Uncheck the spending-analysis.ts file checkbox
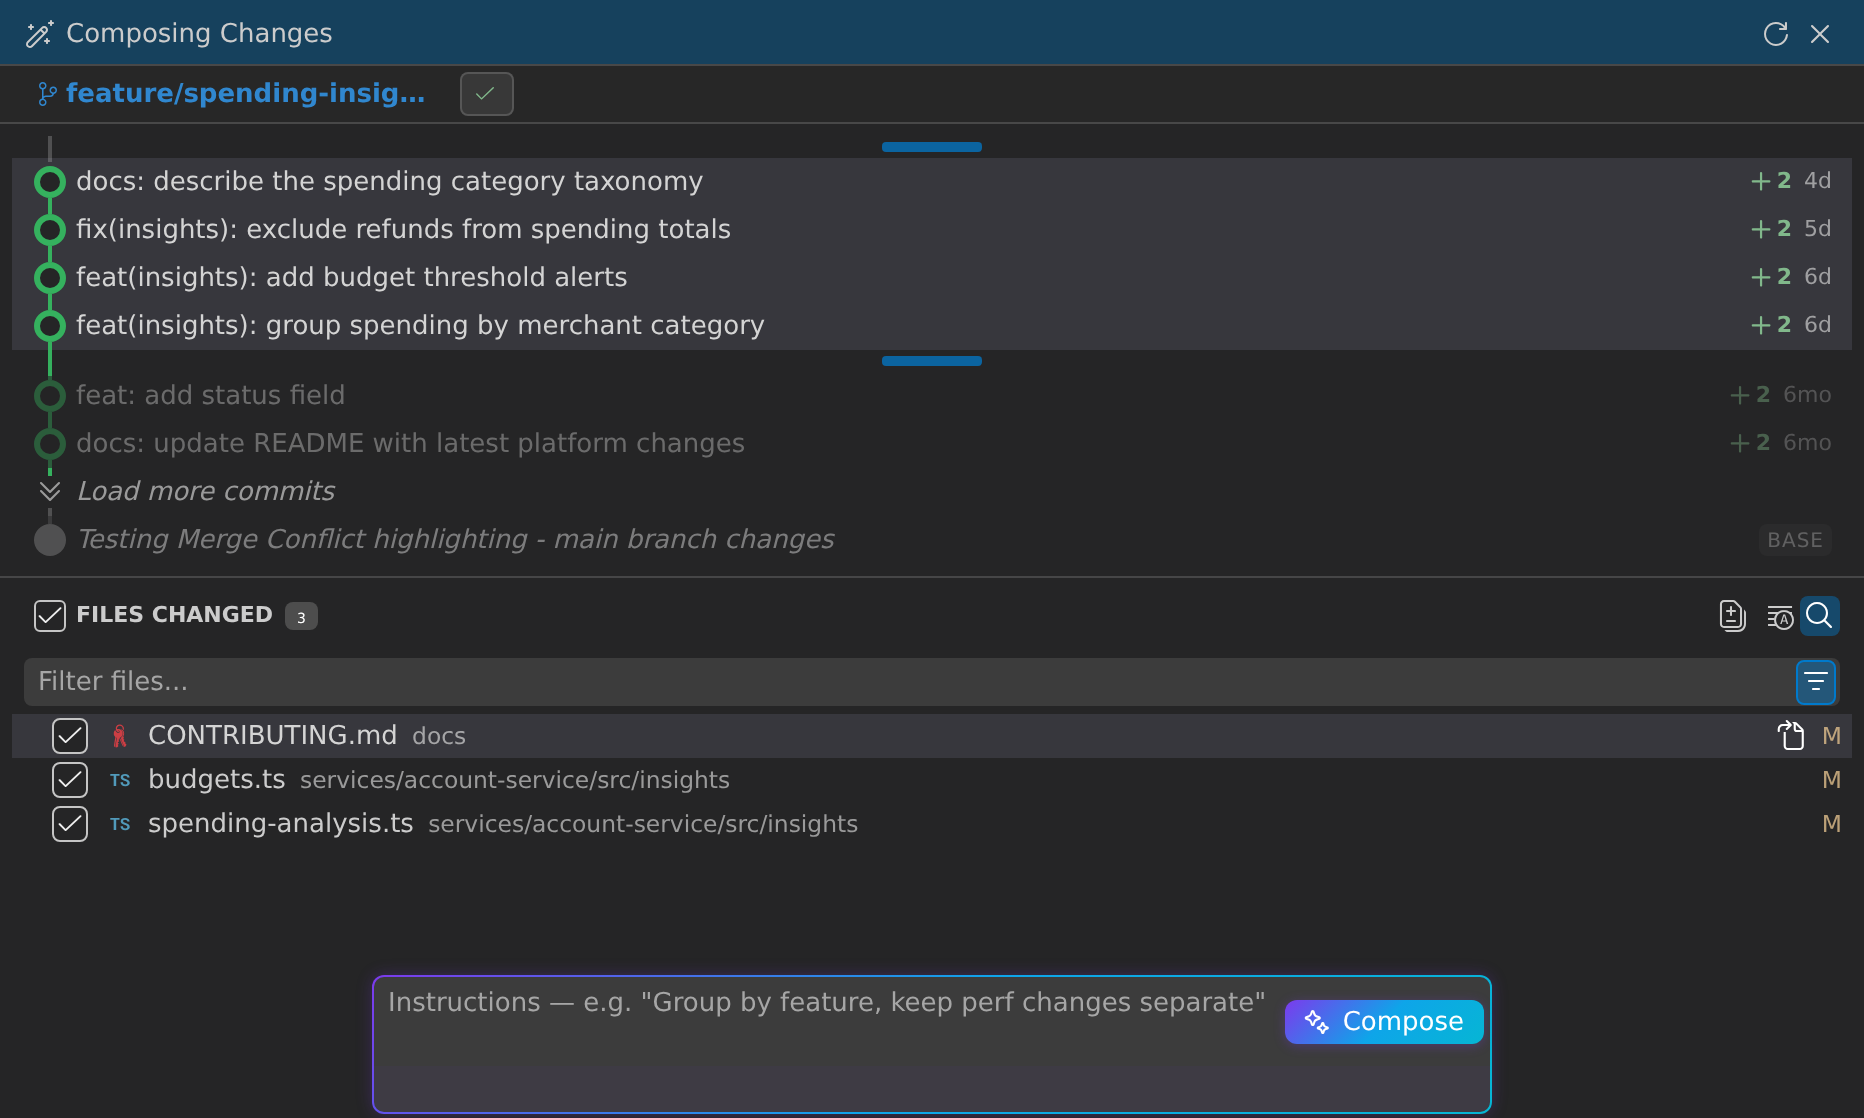 [x=70, y=824]
